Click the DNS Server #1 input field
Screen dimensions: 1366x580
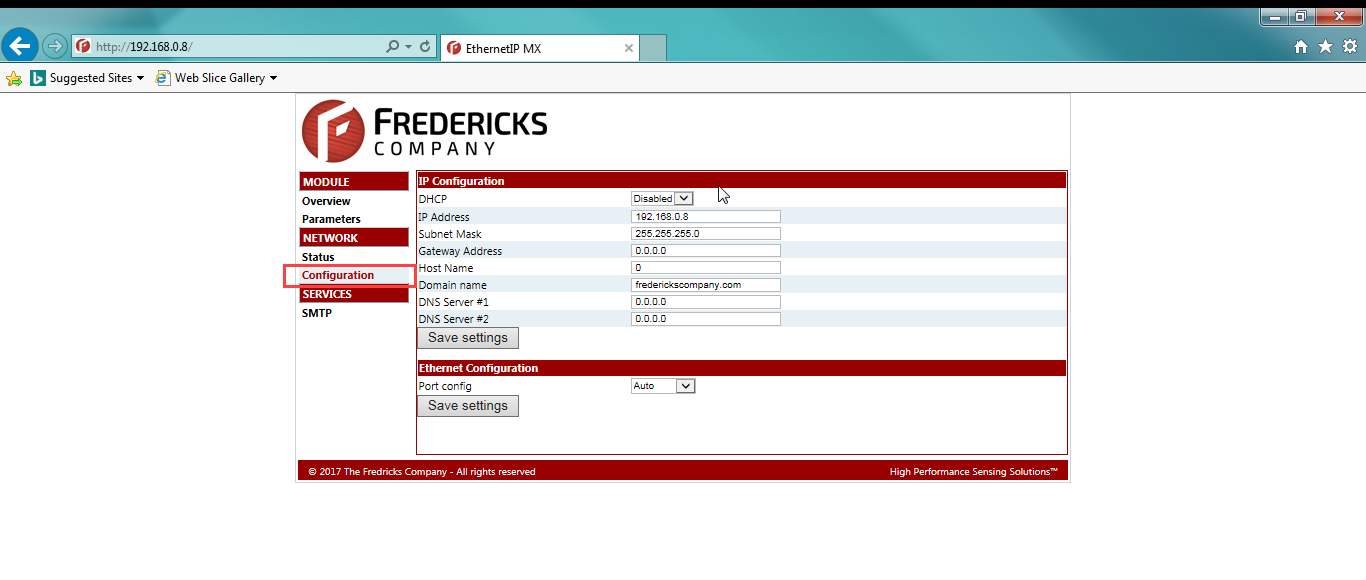[x=706, y=302]
